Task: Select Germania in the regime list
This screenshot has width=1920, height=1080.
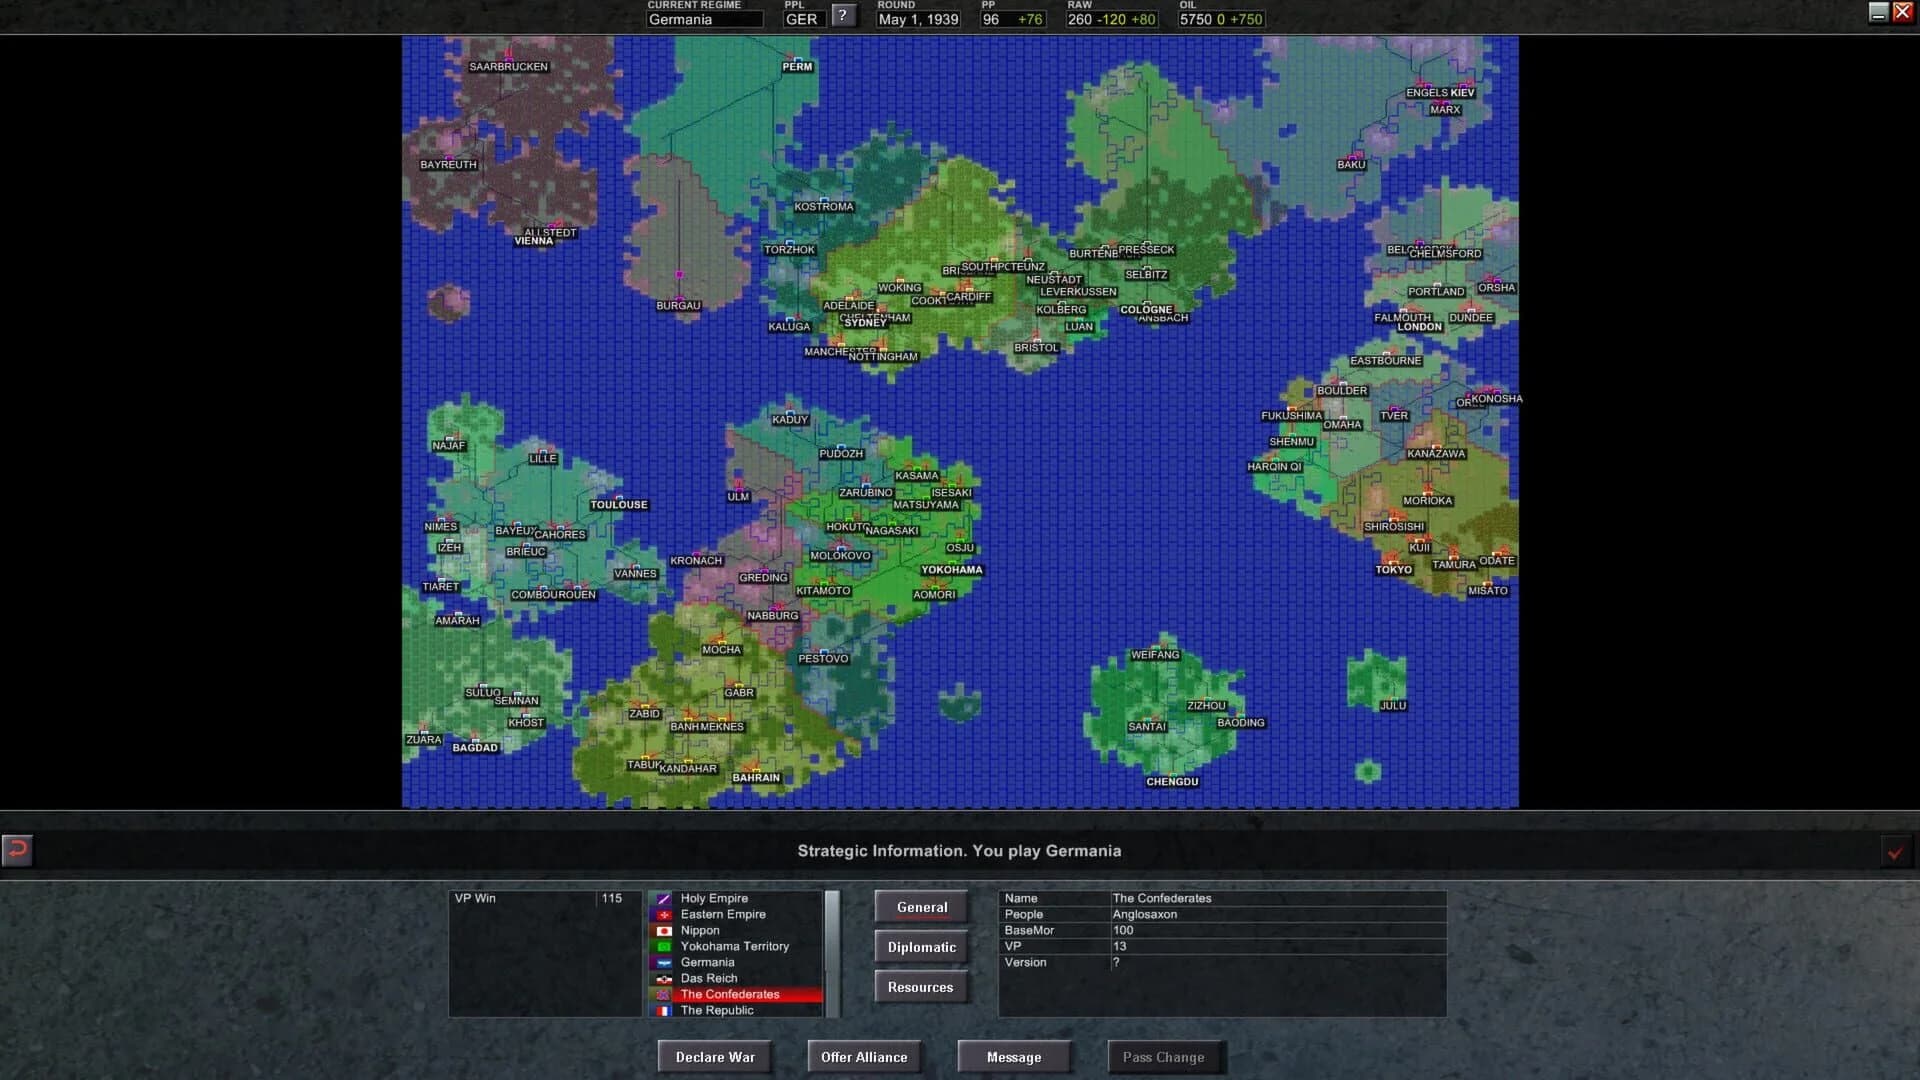Action: [x=707, y=962]
